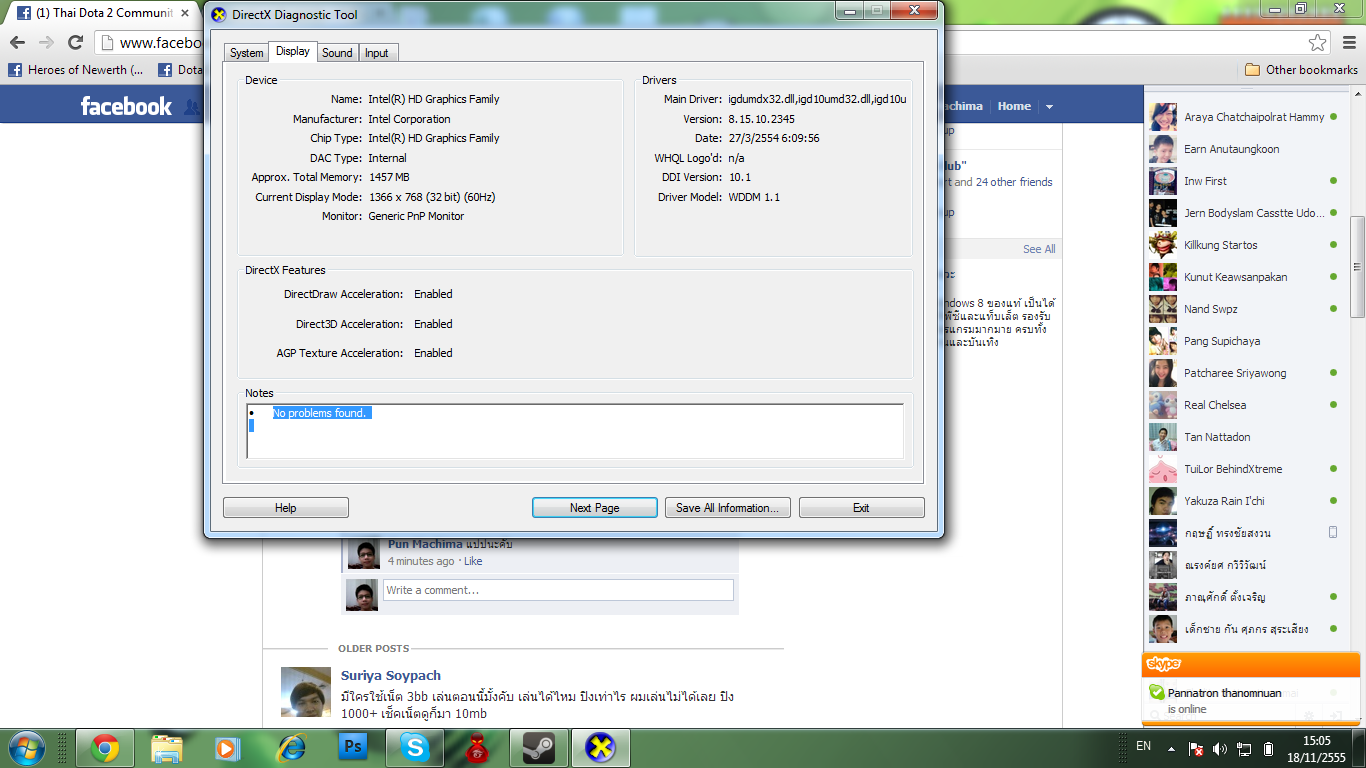The image size is (1366, 768).
Task: Click the Next Page button
Action: coord(595,508)
